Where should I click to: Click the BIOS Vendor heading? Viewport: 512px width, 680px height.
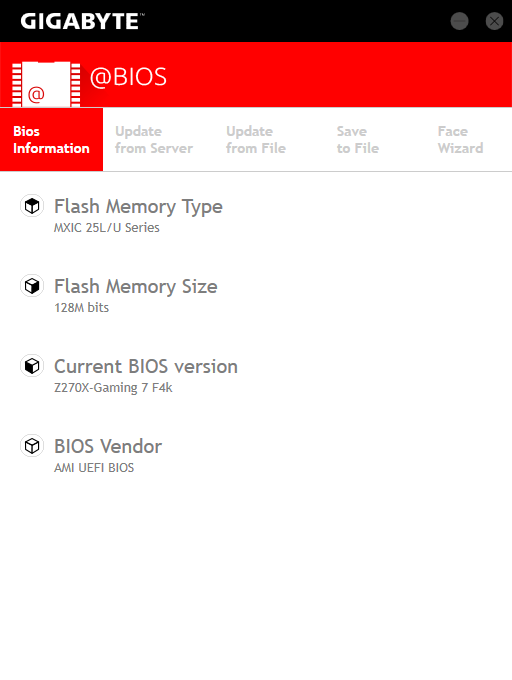tap(108, 446)
